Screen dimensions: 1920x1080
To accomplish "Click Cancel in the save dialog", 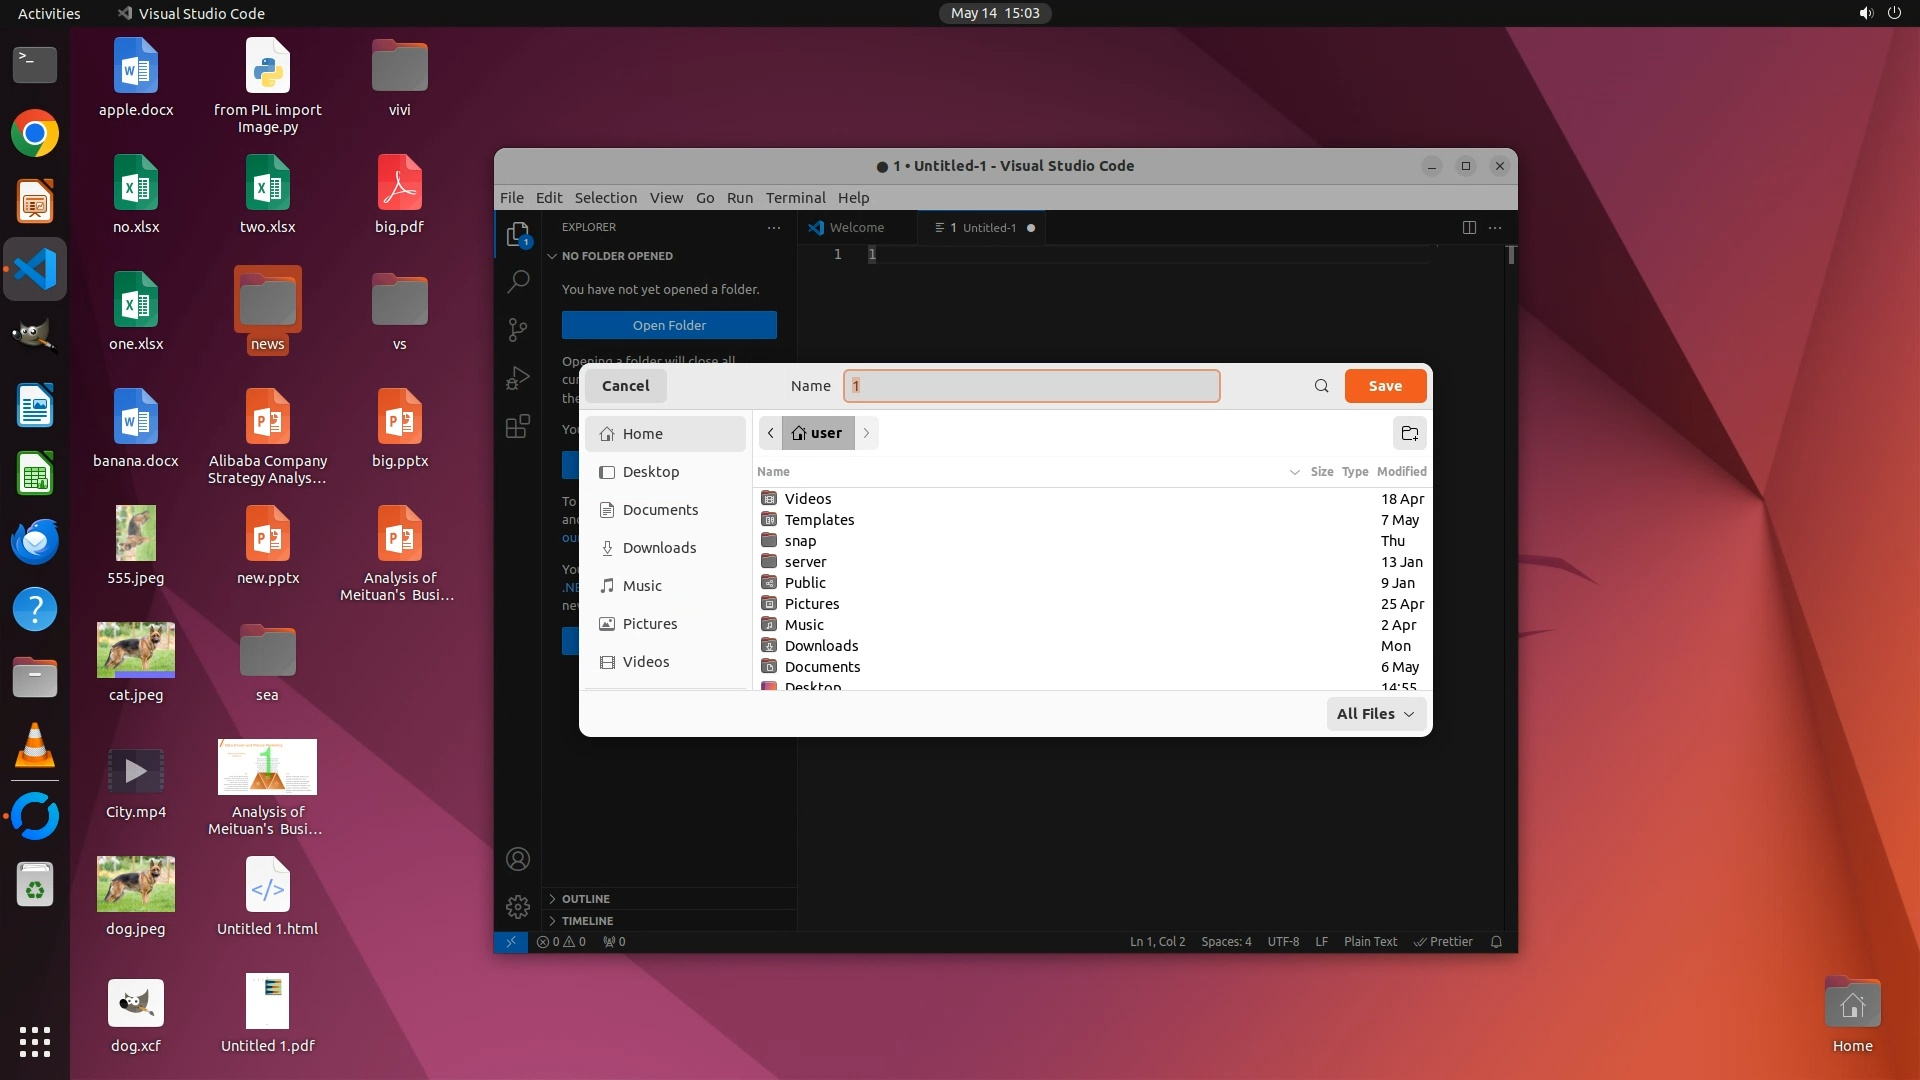I will click(x=625, y=386).
